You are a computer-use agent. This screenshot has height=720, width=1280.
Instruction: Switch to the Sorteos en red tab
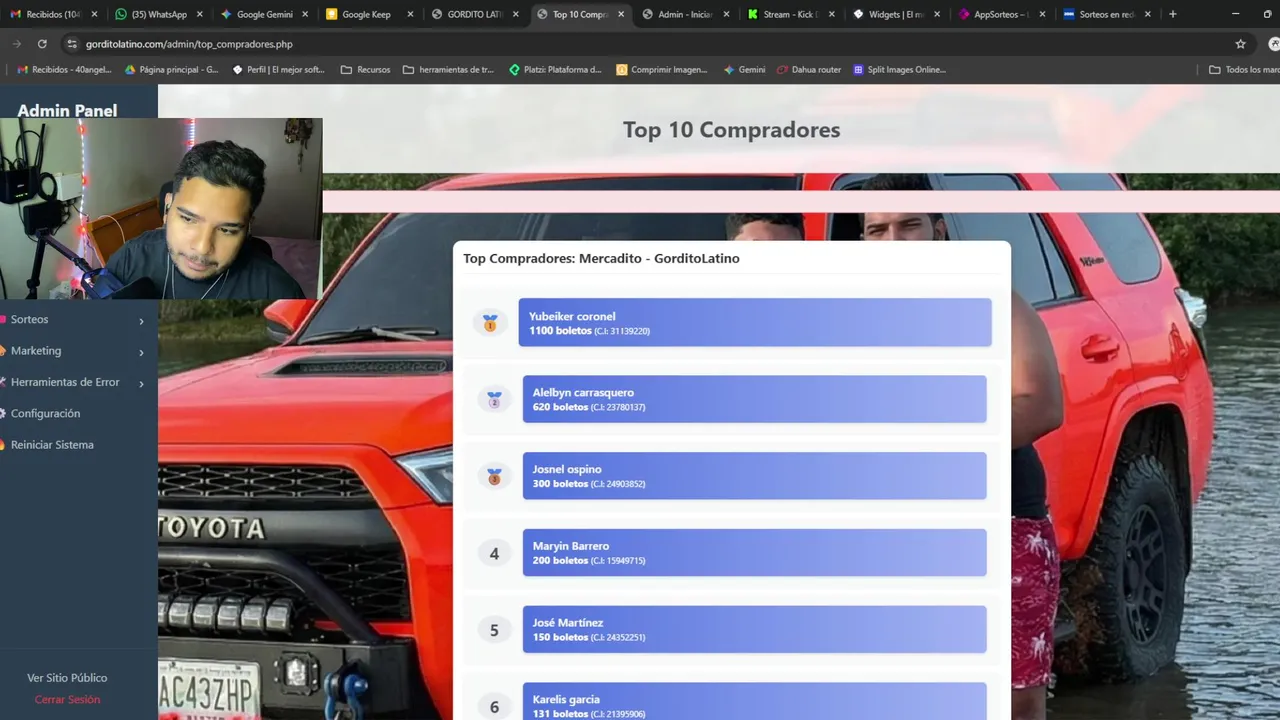[1106, 14]
